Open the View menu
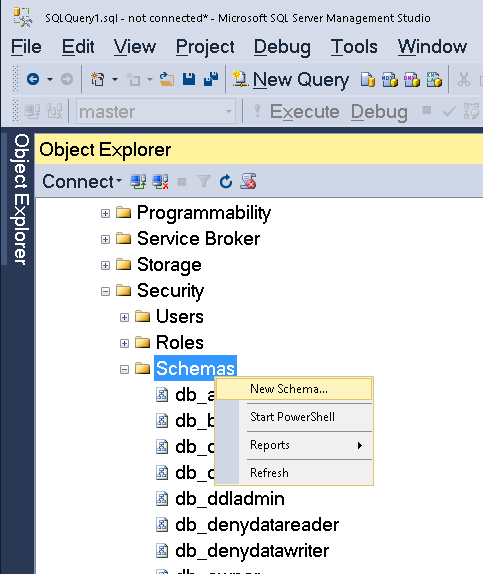This screenshot has width=483, height=574. [135, 47]
